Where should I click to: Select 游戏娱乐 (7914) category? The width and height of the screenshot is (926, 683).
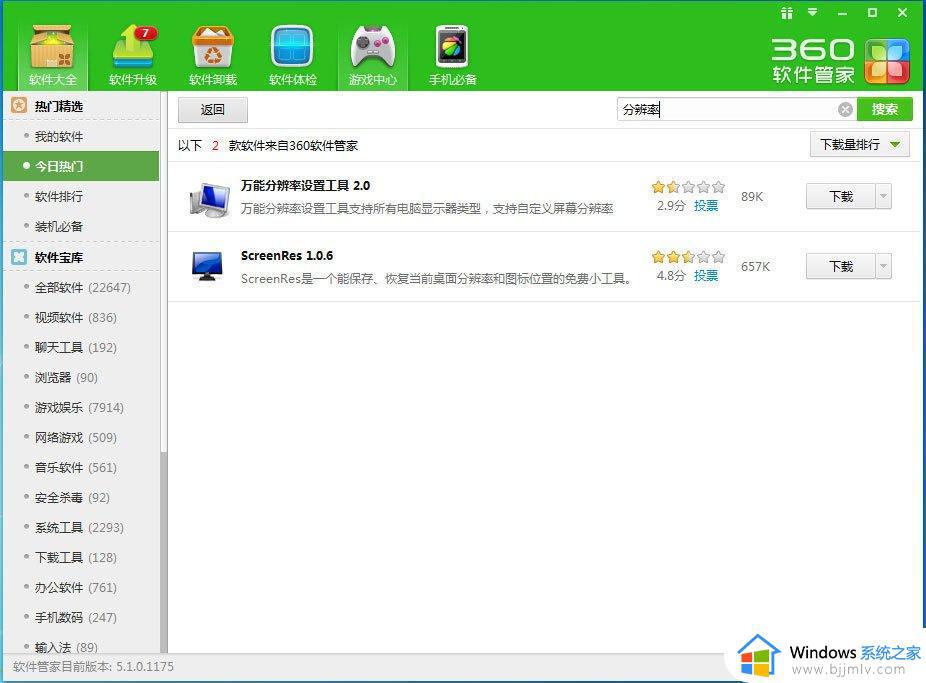(x=81, y=407)
